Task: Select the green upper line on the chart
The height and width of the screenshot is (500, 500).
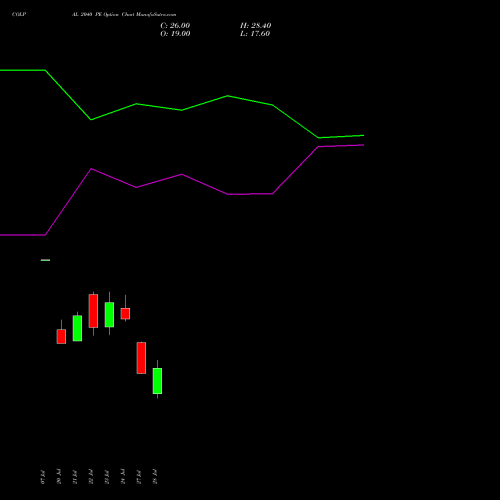Action: click(182, 110)
